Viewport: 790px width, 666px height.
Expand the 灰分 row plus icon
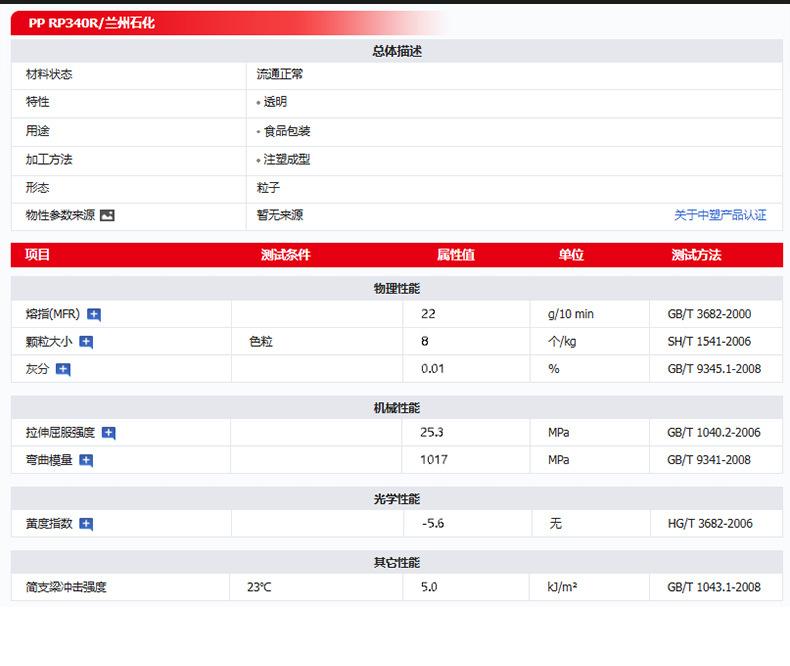[63, 369]
